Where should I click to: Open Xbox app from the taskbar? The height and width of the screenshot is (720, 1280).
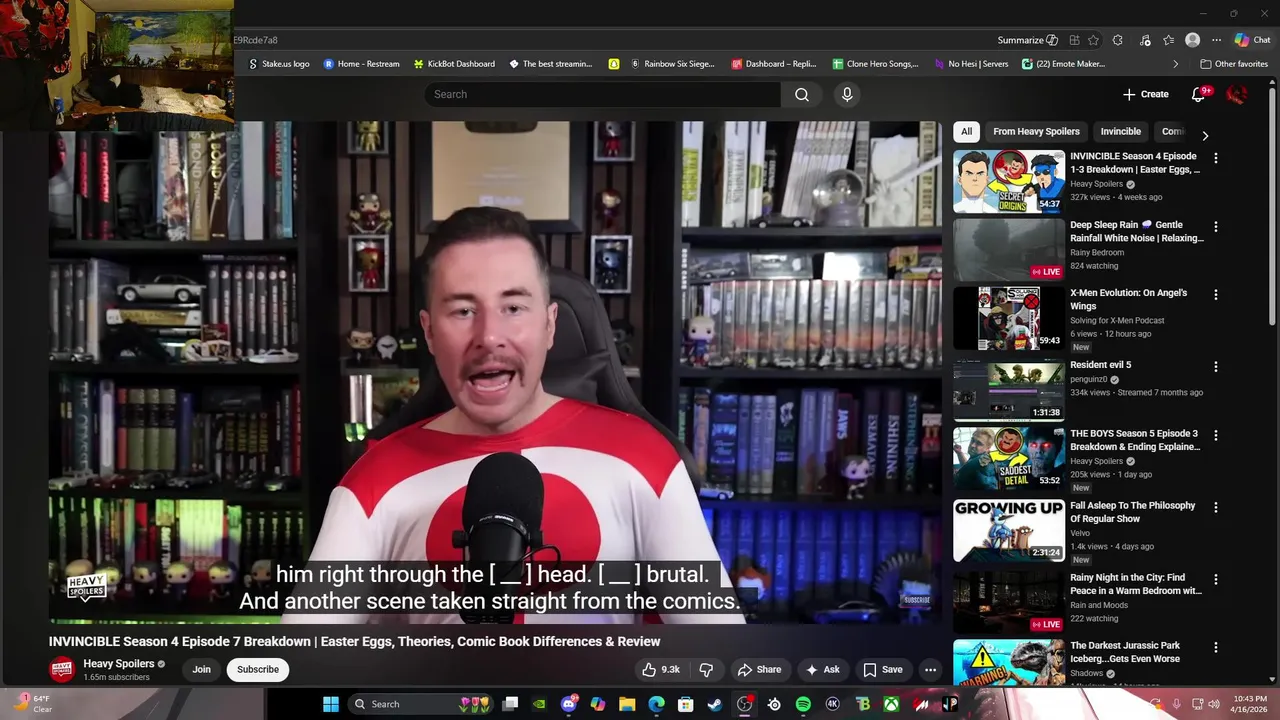(891, 704)
